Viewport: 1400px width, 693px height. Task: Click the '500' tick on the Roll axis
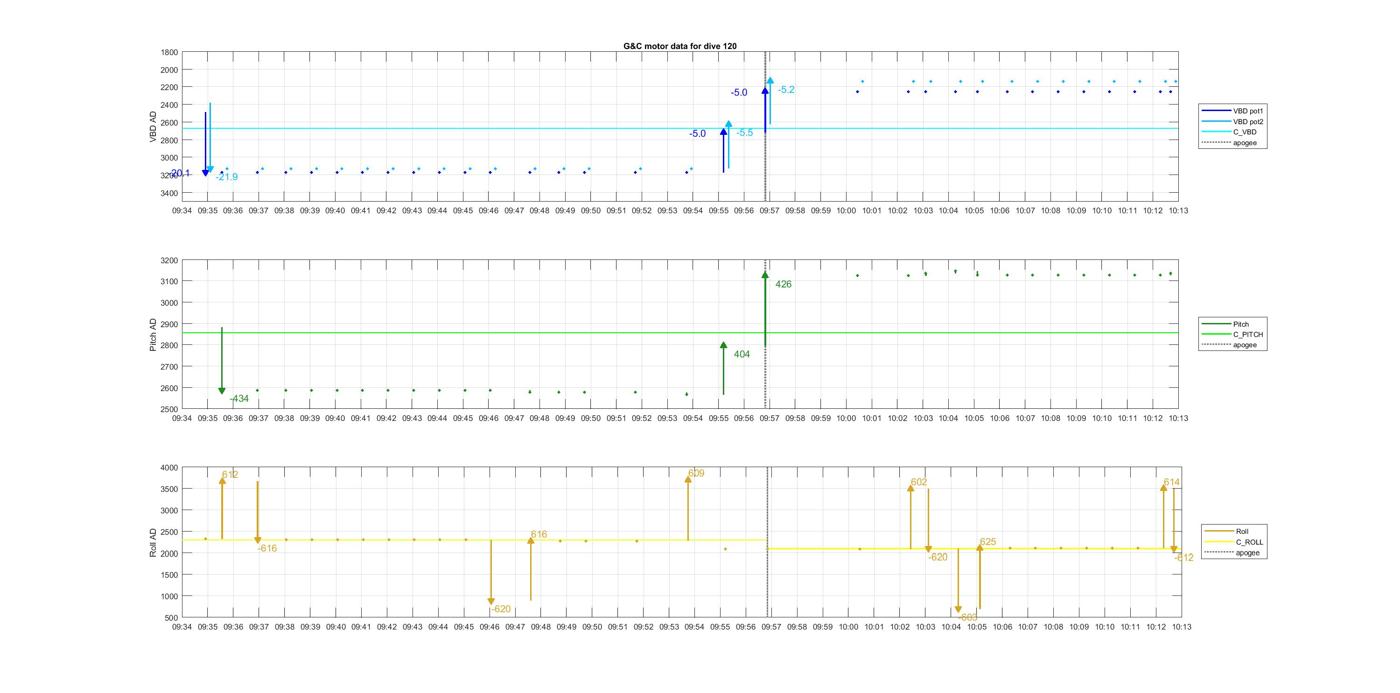pyautogui.click(x=171, y=618)
